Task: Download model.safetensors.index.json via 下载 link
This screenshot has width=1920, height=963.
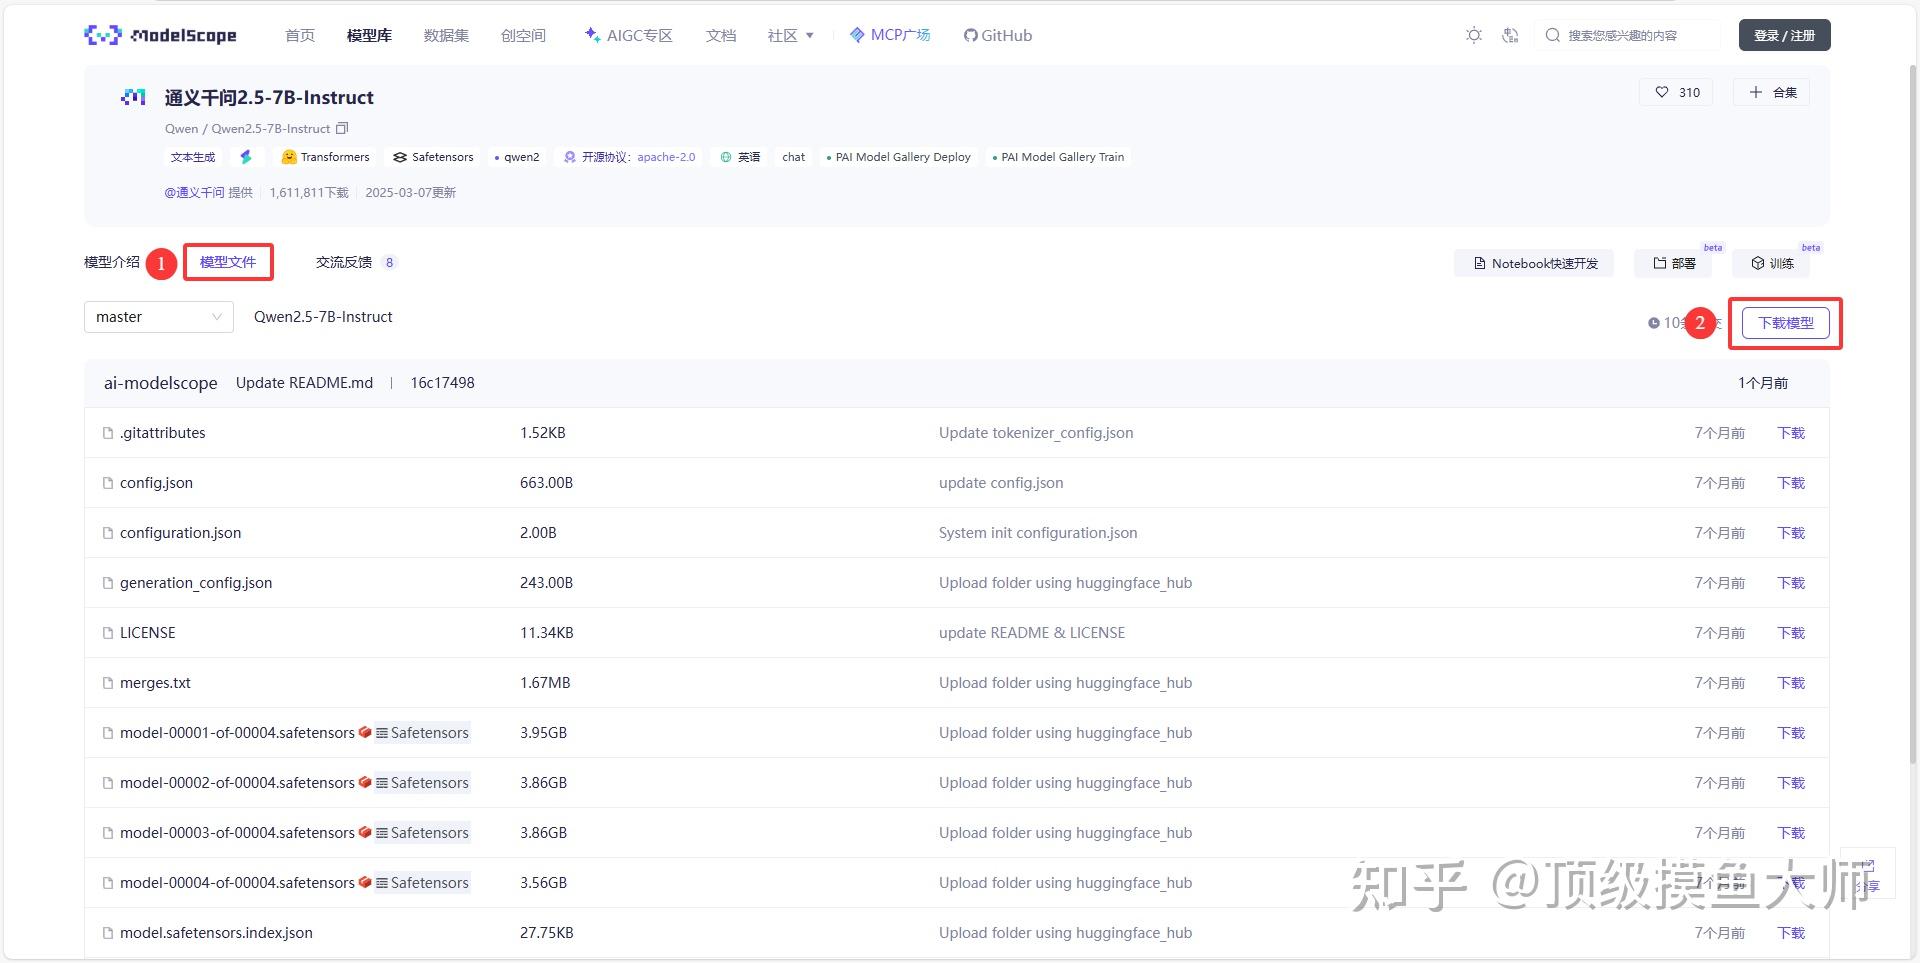Action: pyautogui.click(x=1791, y=933)
